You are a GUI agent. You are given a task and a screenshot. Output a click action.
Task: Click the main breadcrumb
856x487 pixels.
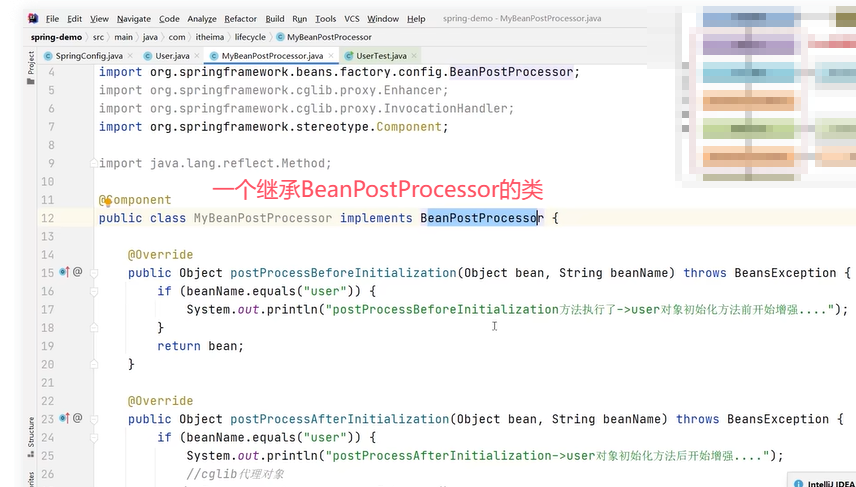point(123,37)
